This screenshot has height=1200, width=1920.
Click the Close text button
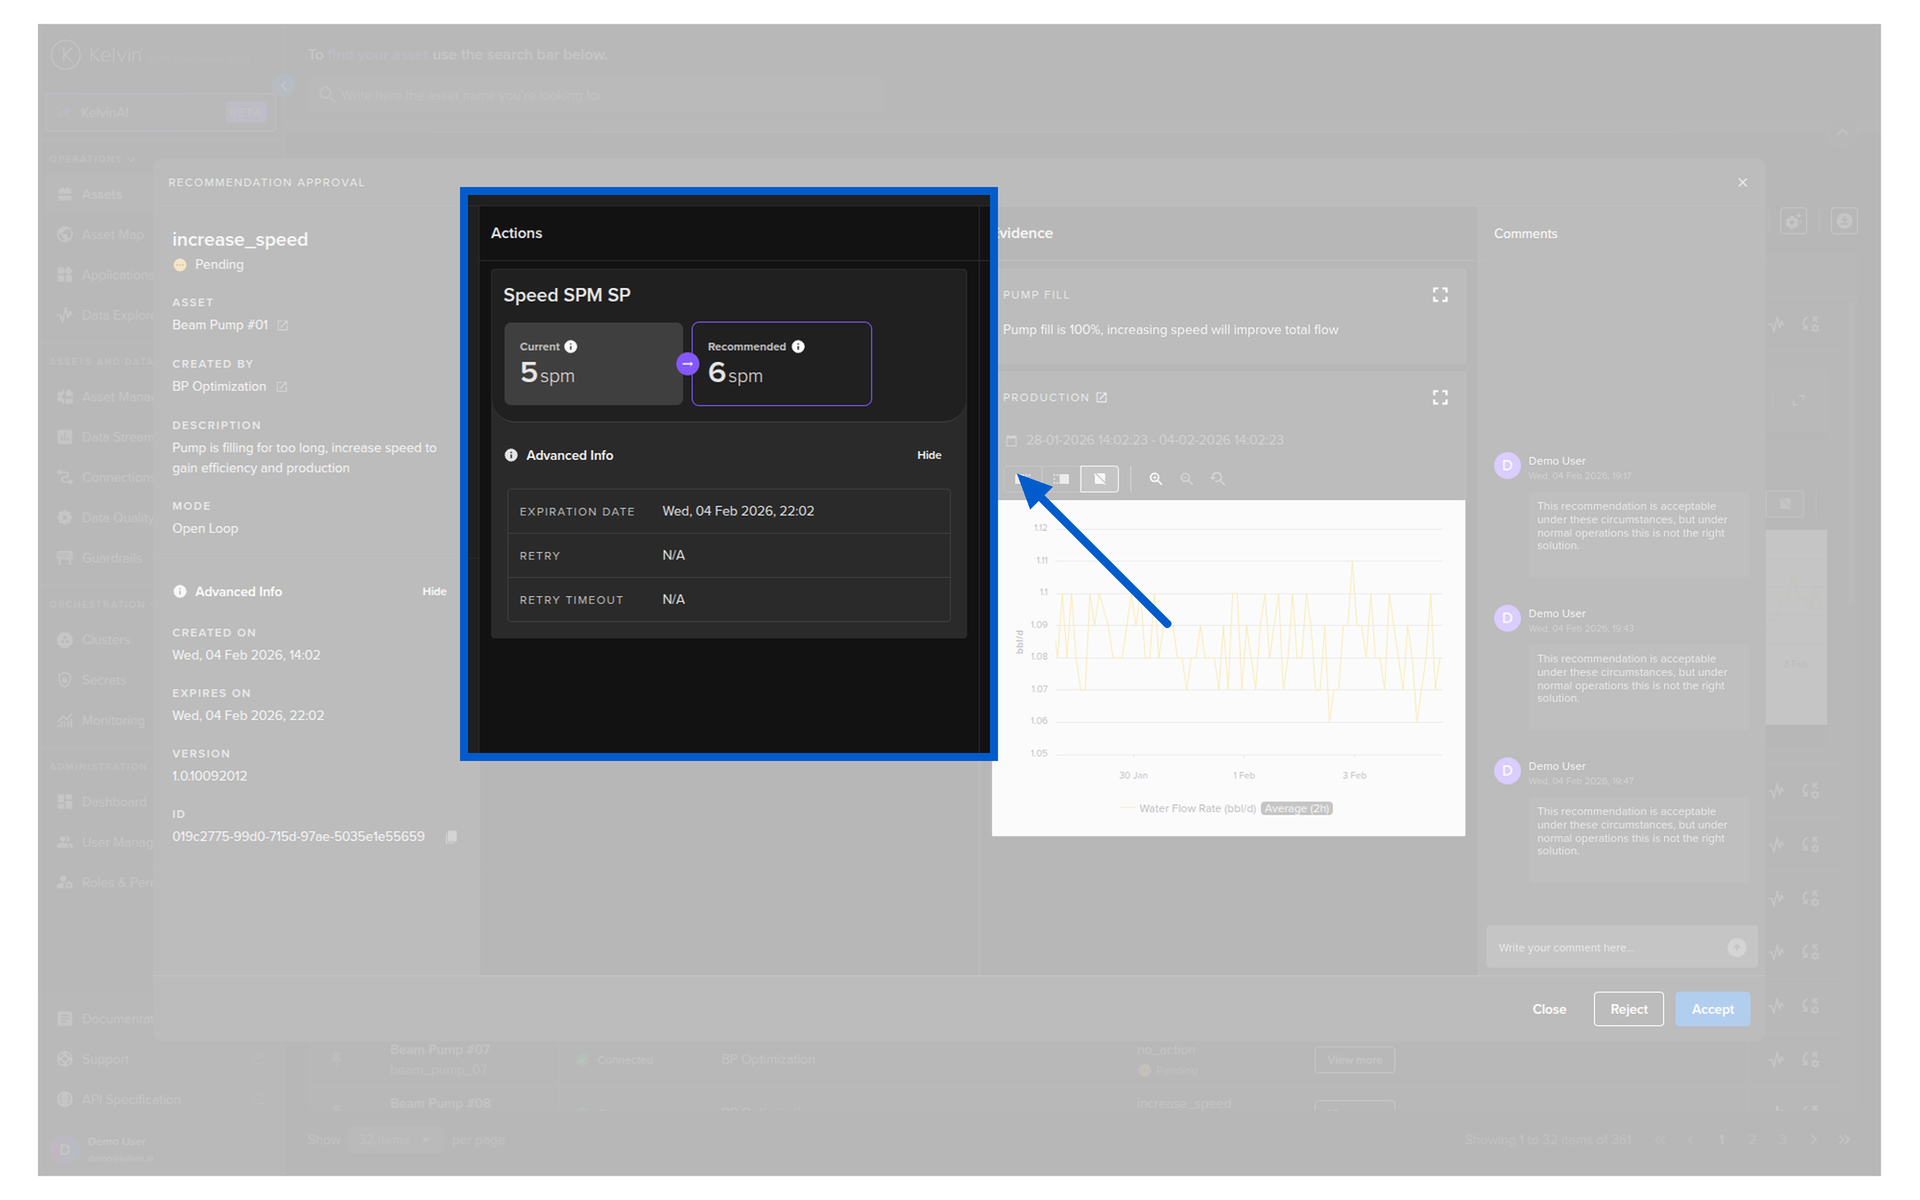(1548, 1009)
